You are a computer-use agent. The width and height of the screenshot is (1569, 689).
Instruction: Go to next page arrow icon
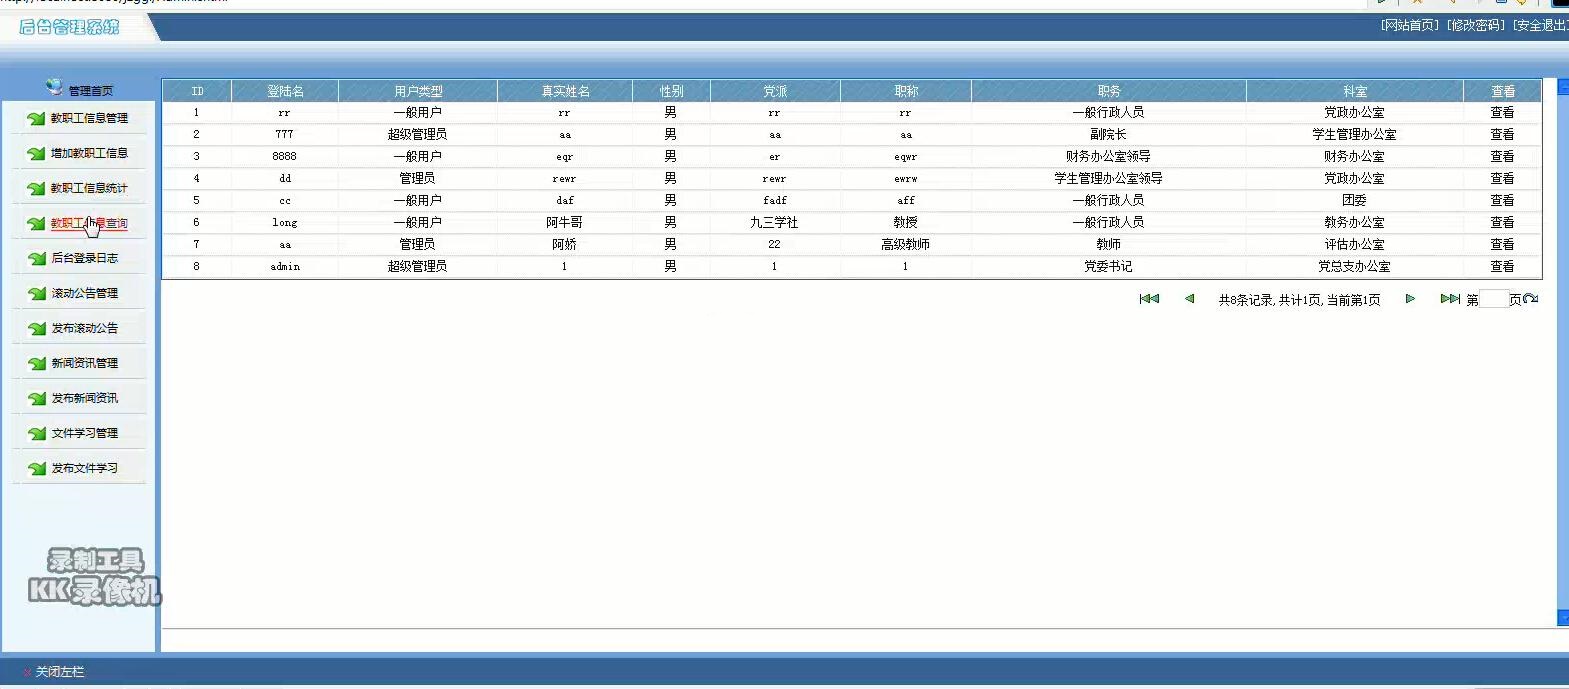(1410, 298)
